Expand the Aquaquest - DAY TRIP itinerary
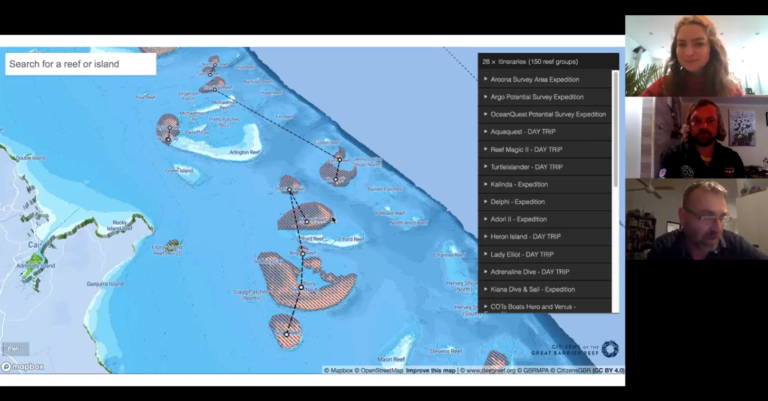This screenshot has width=768, height=401. [x=546, y=132]
